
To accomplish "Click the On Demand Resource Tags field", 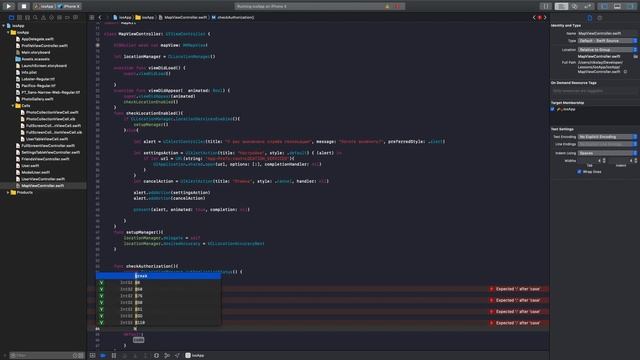I will tap(594, 91).
